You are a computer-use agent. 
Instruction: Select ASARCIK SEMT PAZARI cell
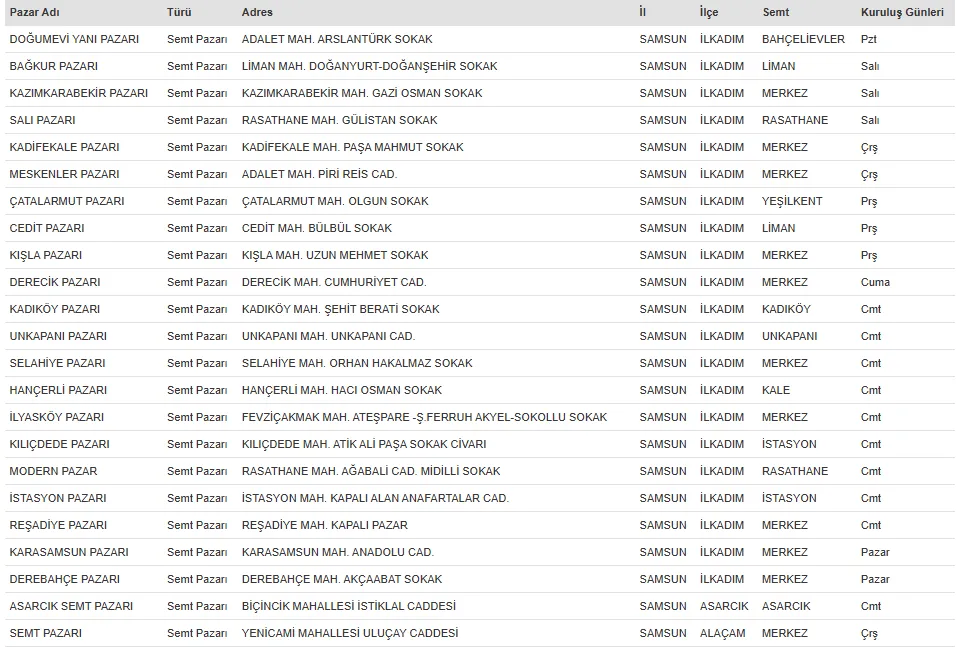click(71, 606)
